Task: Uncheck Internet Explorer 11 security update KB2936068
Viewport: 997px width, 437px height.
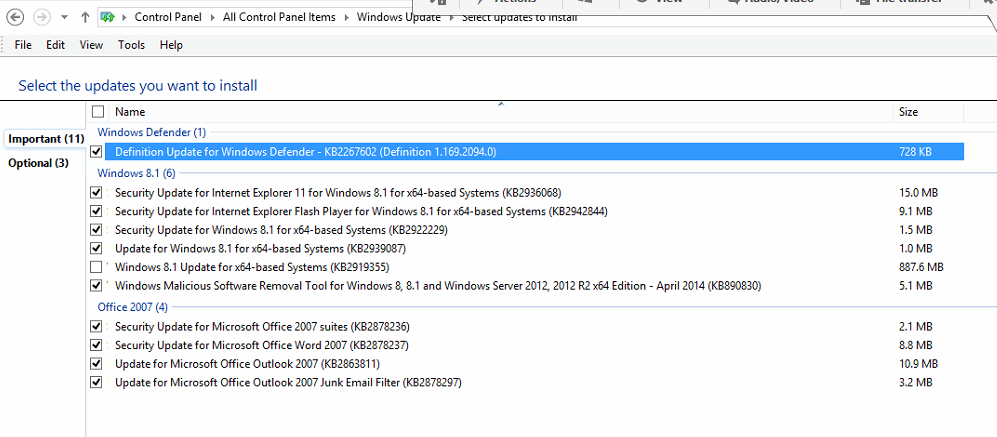Action: tap(97, 192)
